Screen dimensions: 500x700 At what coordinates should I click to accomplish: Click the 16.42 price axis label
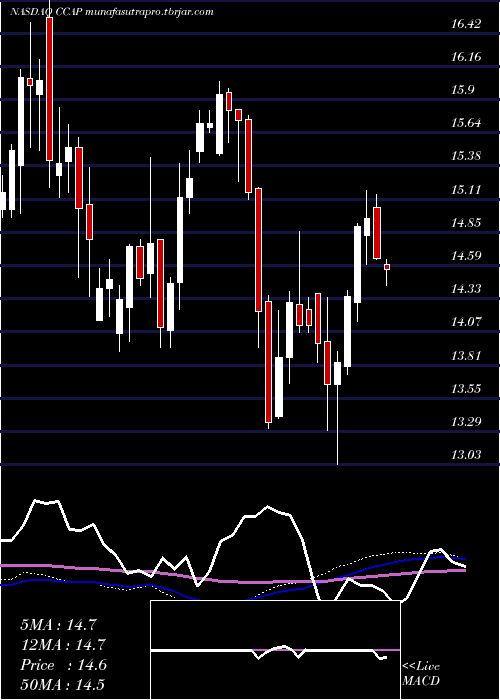coord(466,24)
